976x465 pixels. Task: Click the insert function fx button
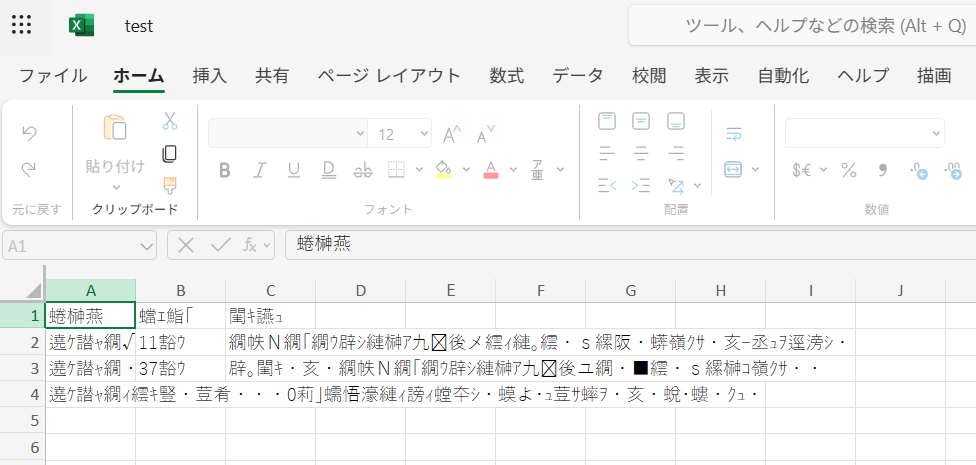click(x=250, y=245)
